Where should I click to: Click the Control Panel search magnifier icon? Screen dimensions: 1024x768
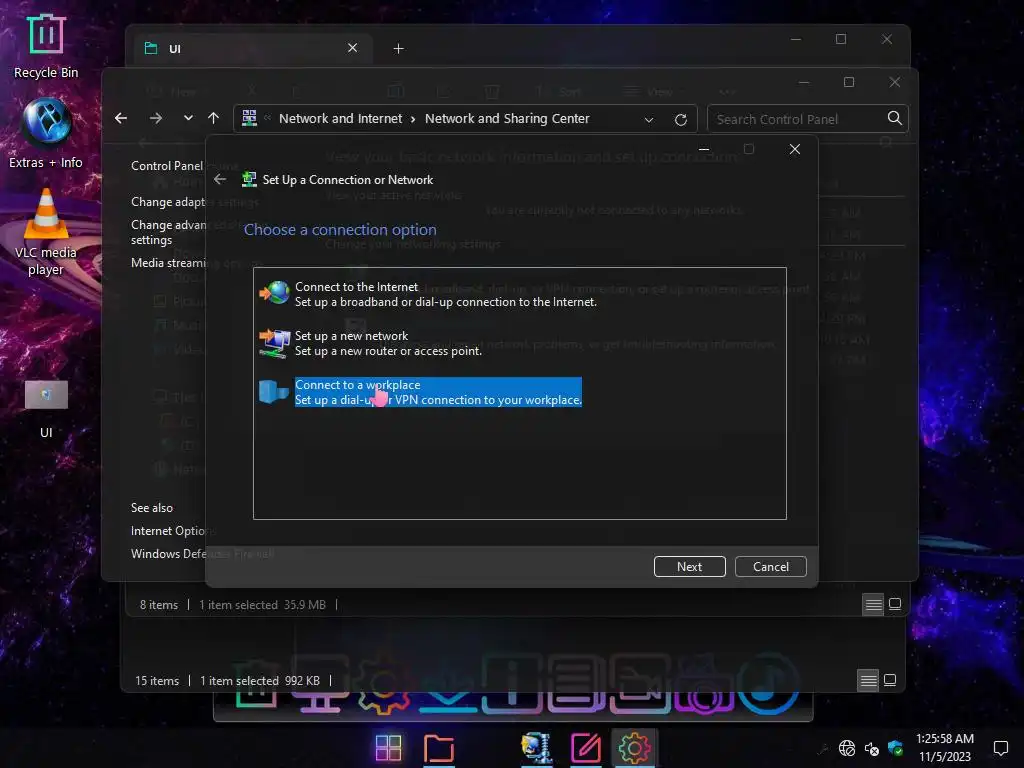pyautogui.click(x=895, y=118)
